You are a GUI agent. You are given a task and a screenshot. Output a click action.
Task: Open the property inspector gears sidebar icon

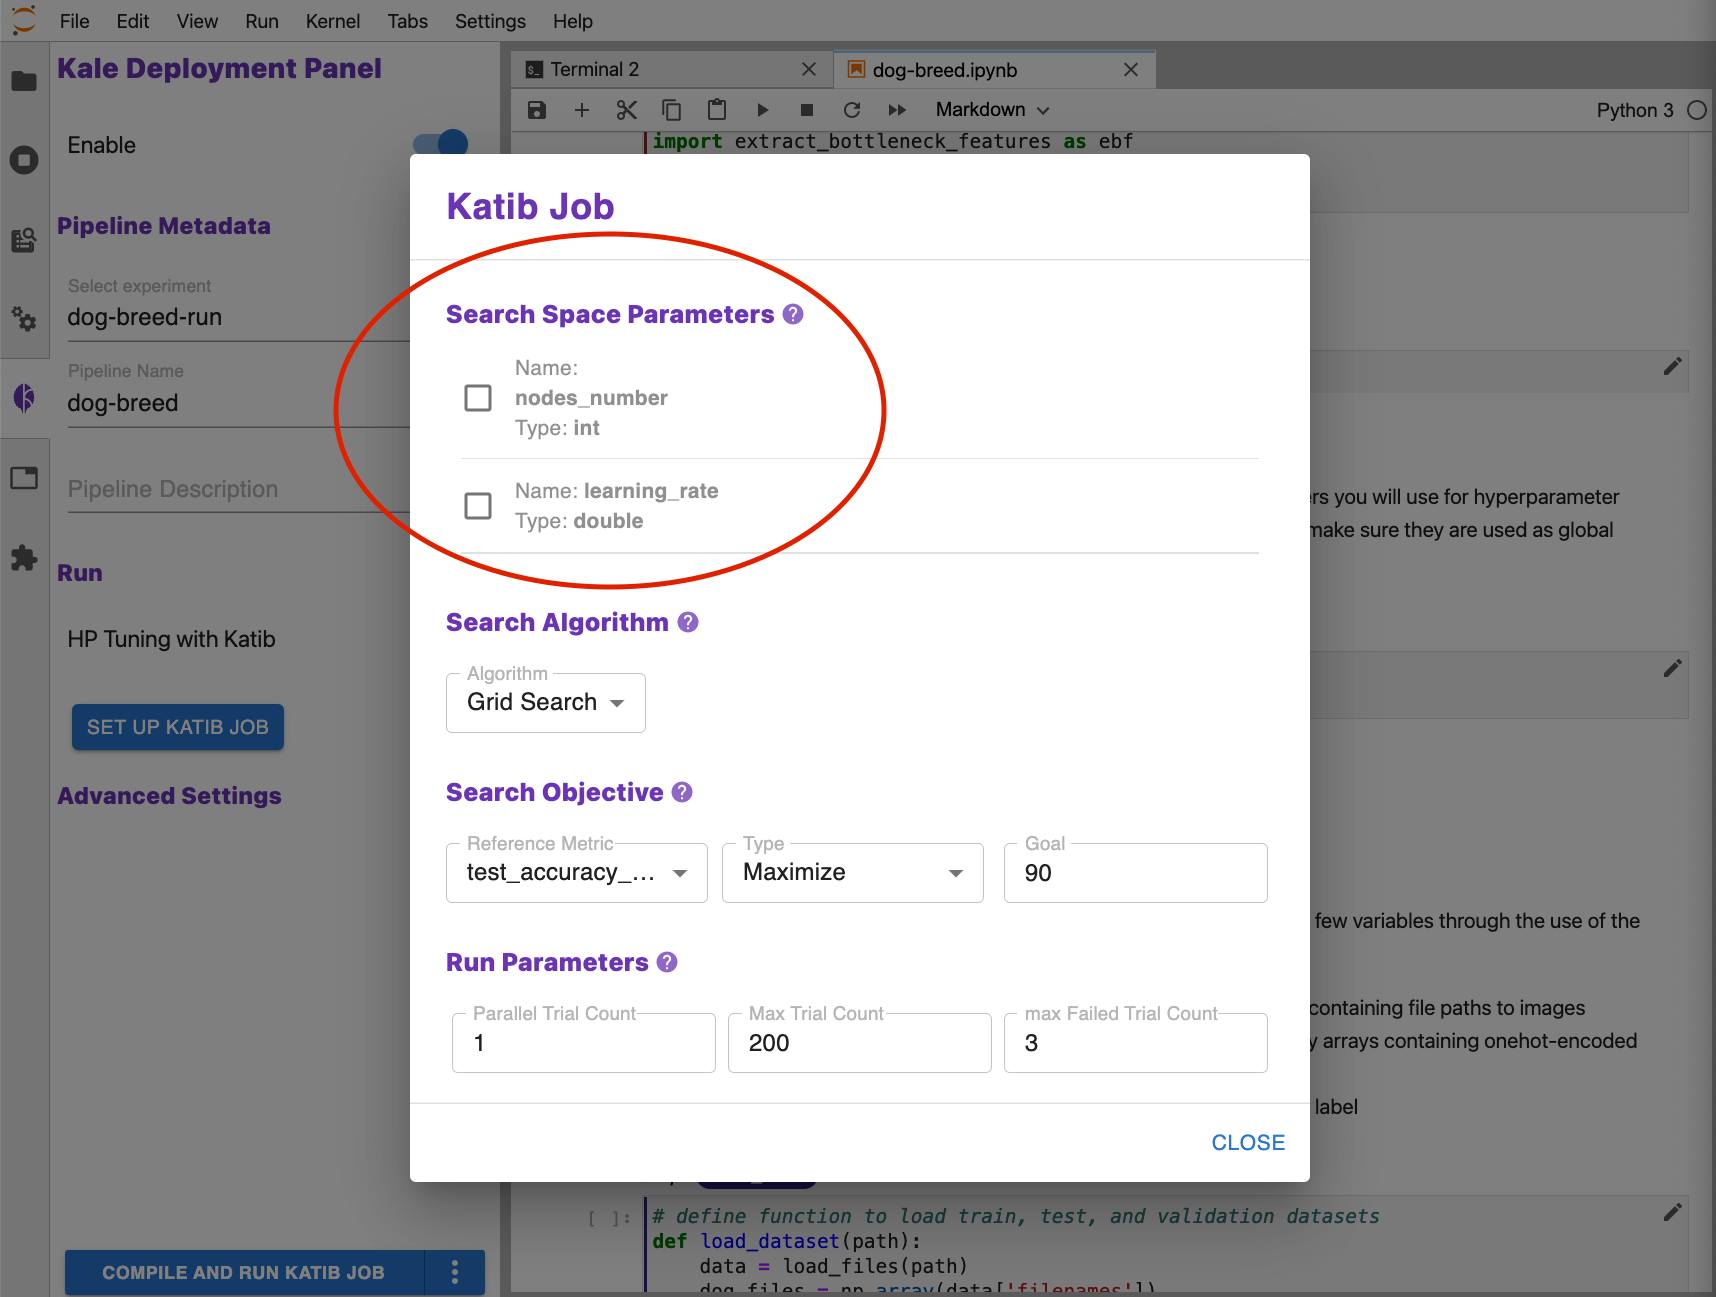coord(24,319)
